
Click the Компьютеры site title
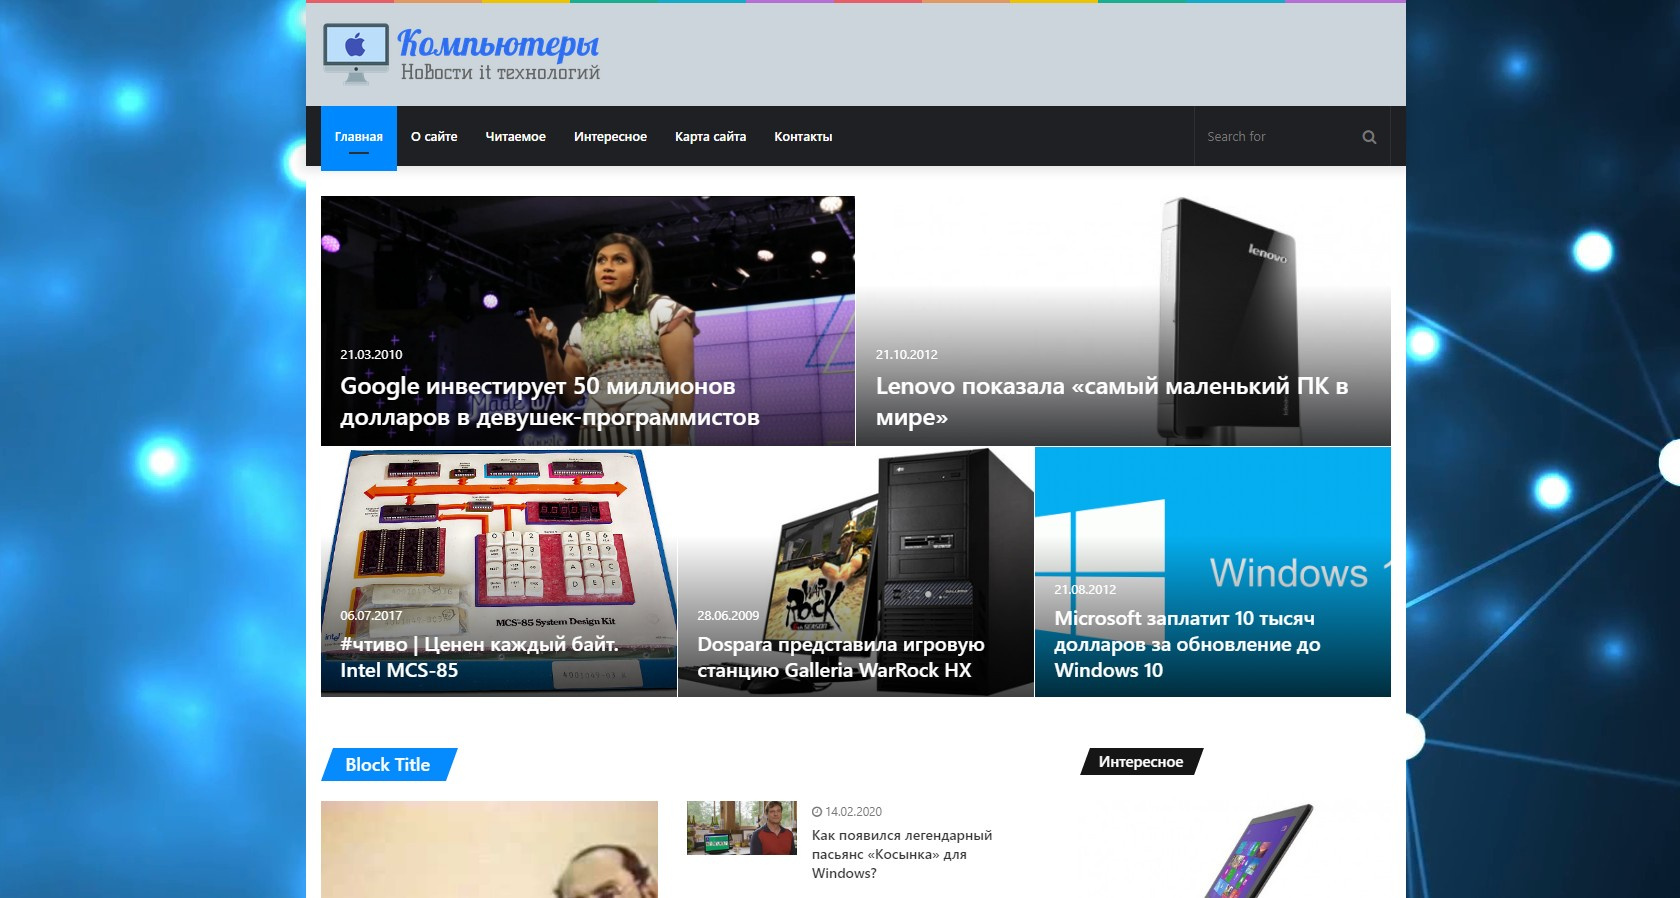click(498, 43)
